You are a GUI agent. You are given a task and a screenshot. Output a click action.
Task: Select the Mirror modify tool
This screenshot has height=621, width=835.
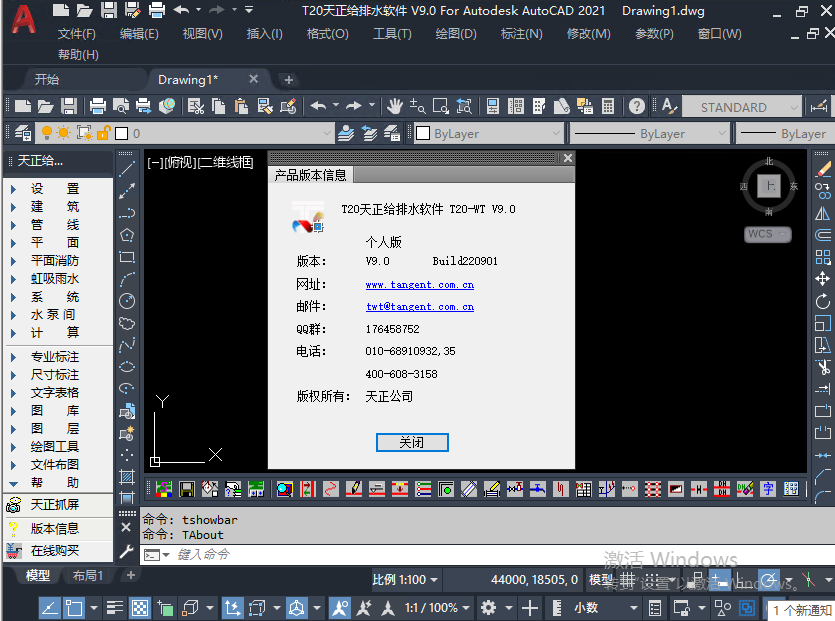tap(823, 214)
